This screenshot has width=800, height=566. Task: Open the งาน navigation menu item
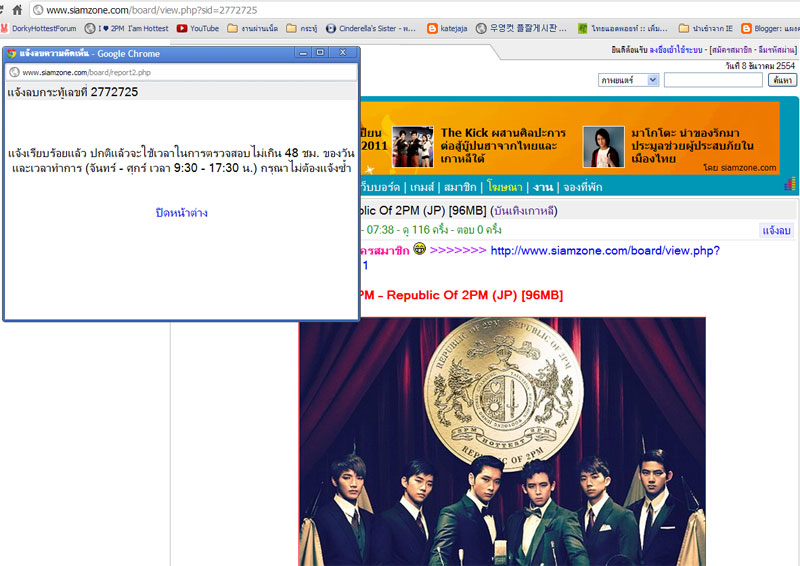pyautogui.click(x=543, y=187)
